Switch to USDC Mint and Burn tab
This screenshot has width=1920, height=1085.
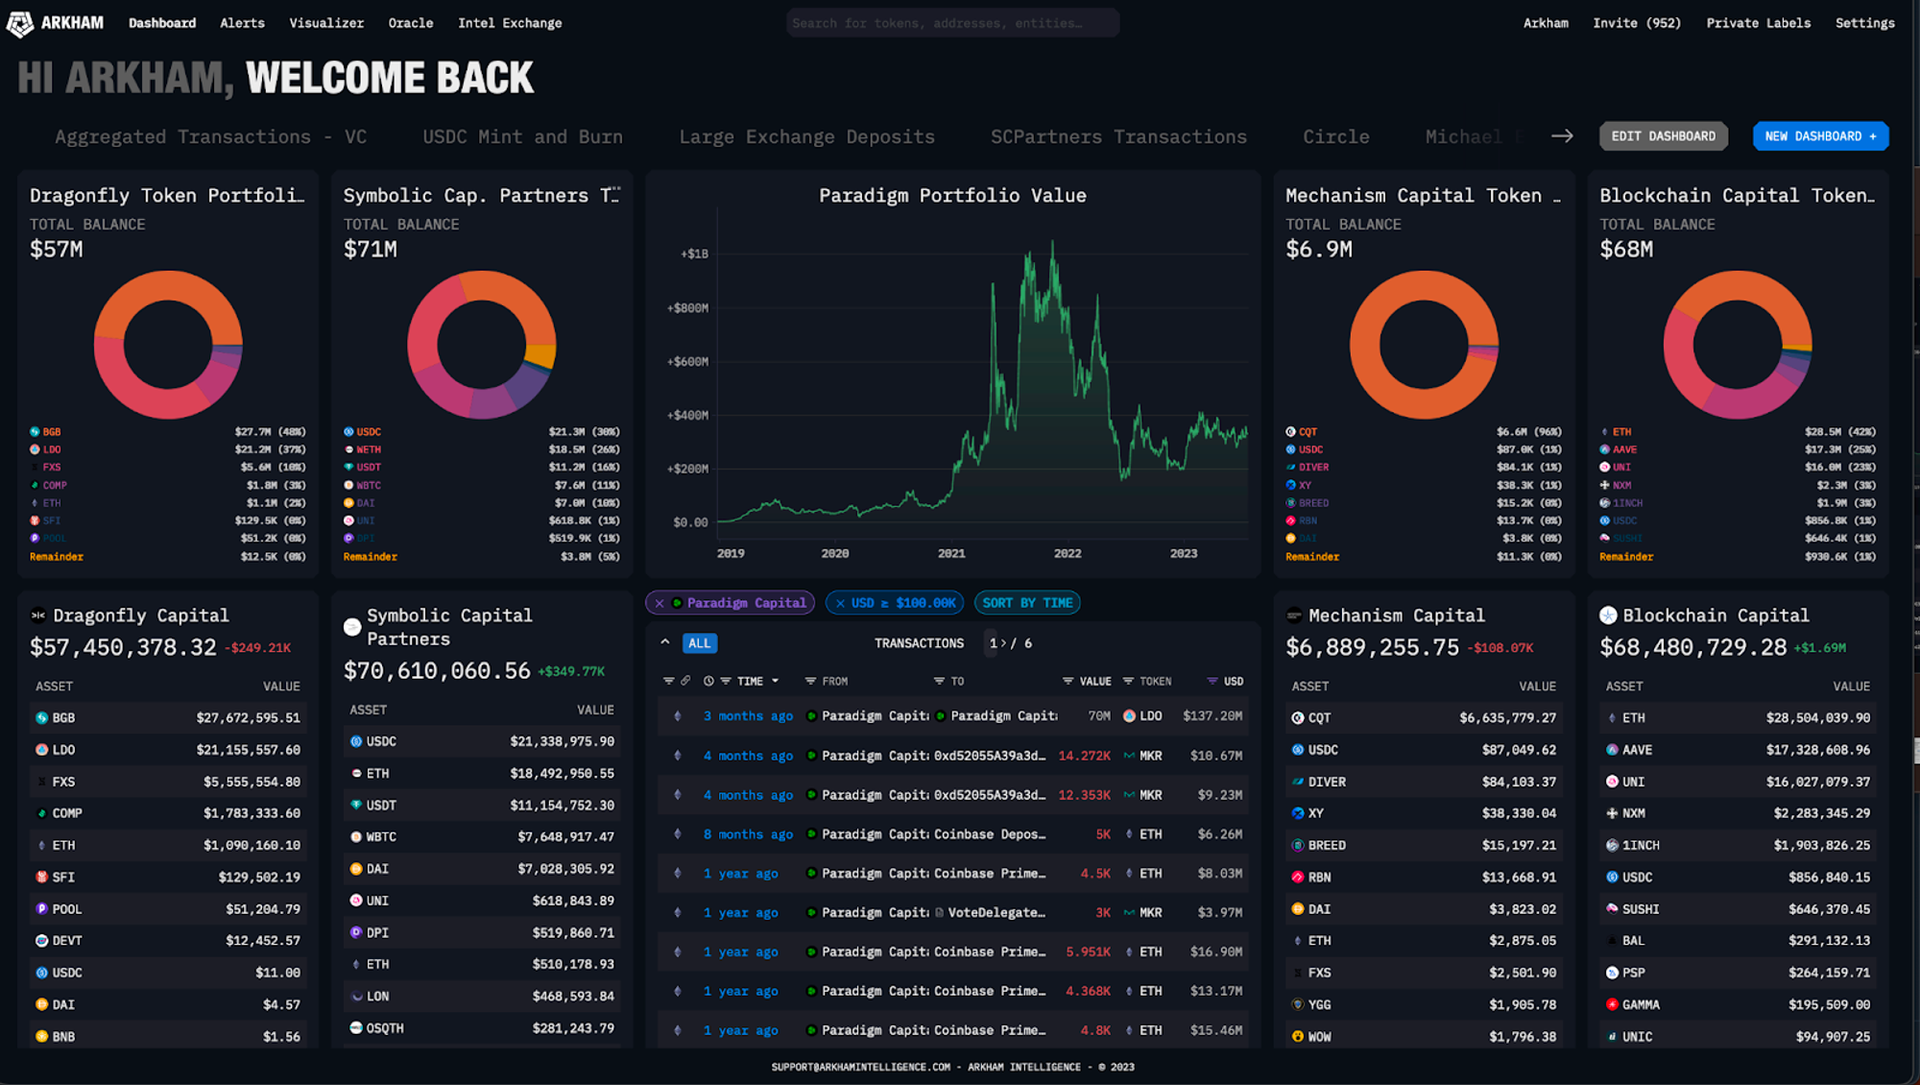(522, 137)
